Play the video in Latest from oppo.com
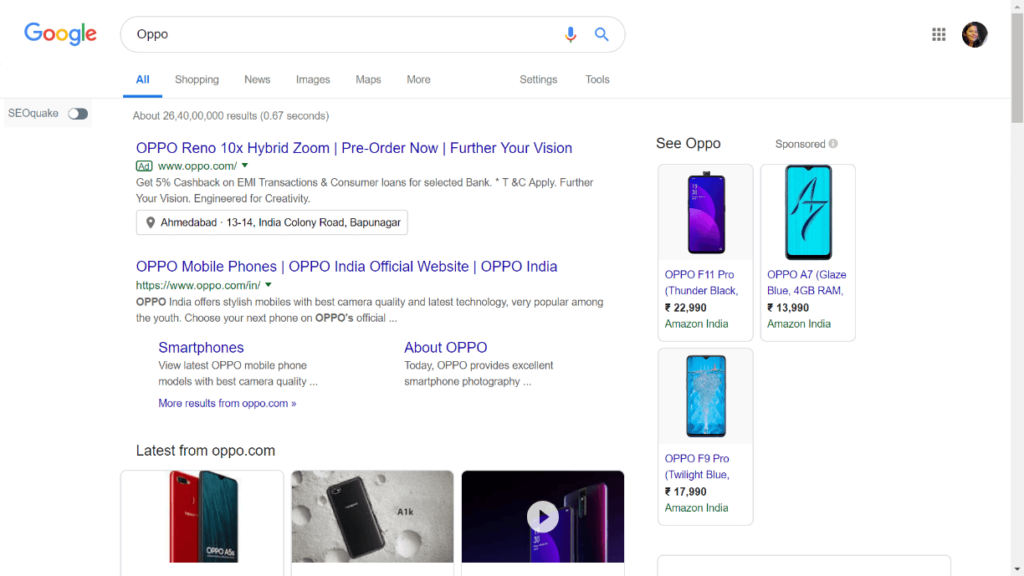 (543, 517)
